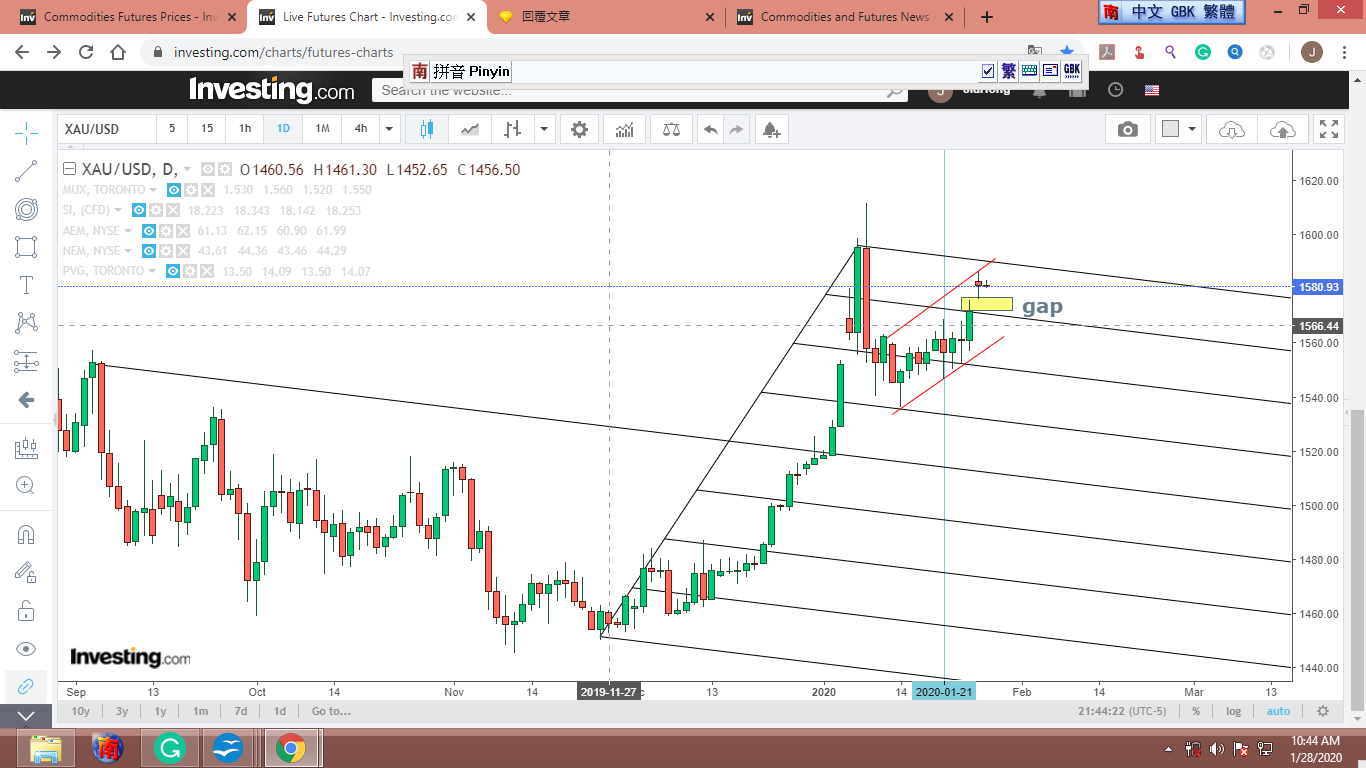Select the 1h timeframe interval
Viewport: 1366px width, 768px height.
pos(244,129)
